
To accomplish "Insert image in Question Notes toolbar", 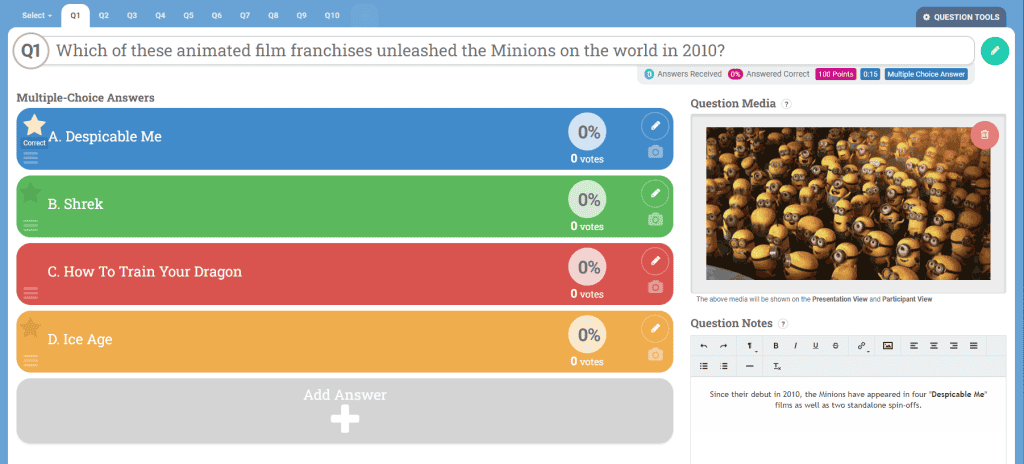I will point(888,346).
